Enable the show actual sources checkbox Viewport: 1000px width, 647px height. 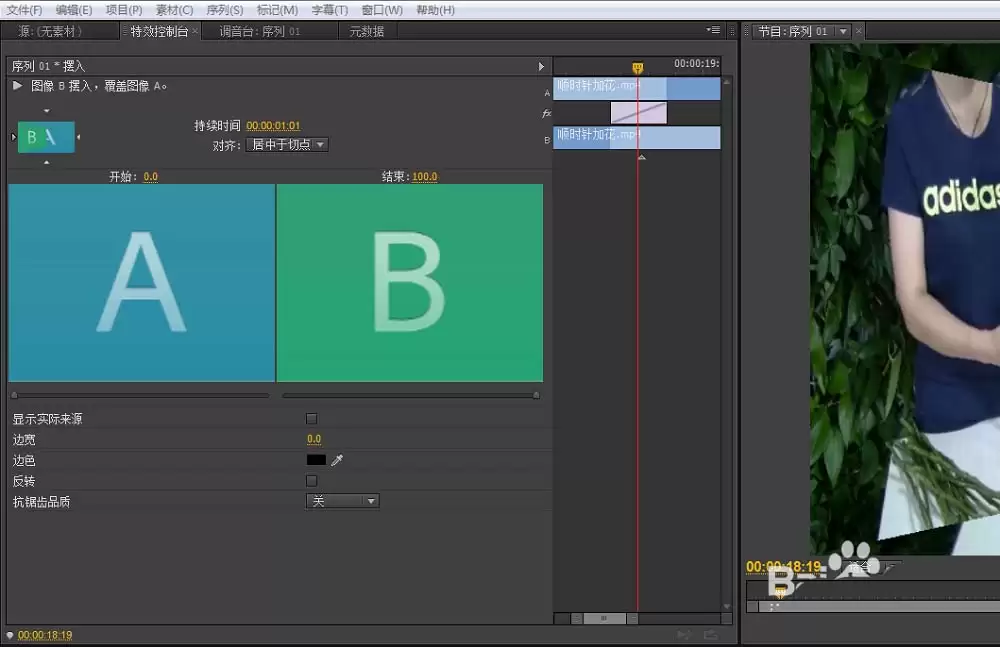click(x=311, y=419)
